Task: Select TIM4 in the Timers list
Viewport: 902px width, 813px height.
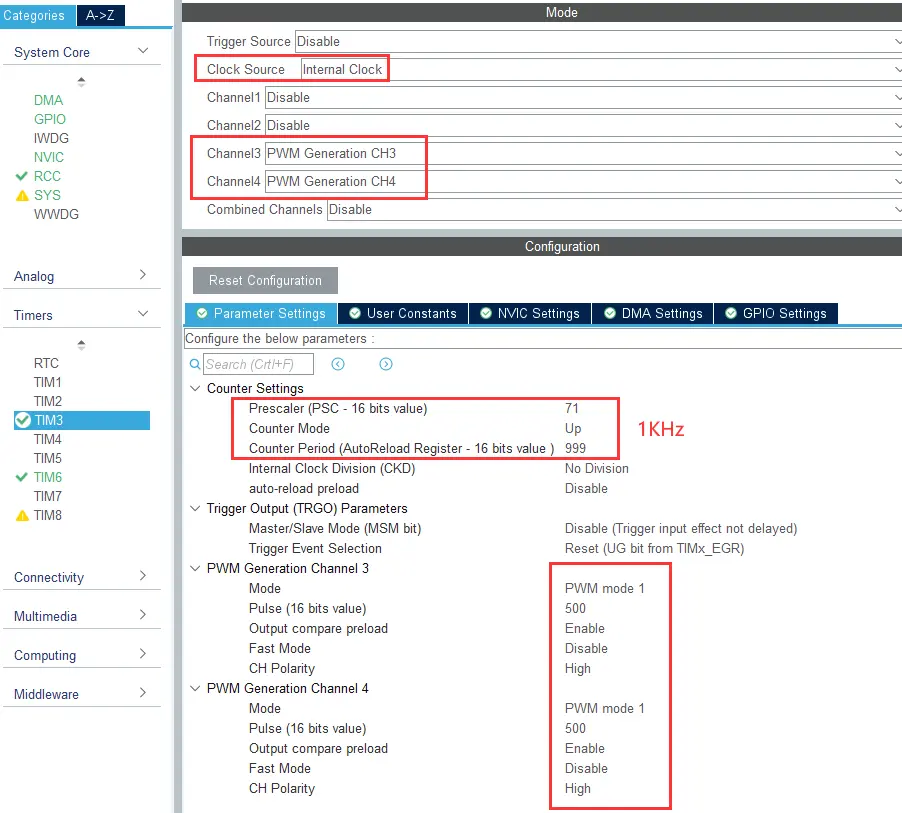Action: (x=48, y=440)
